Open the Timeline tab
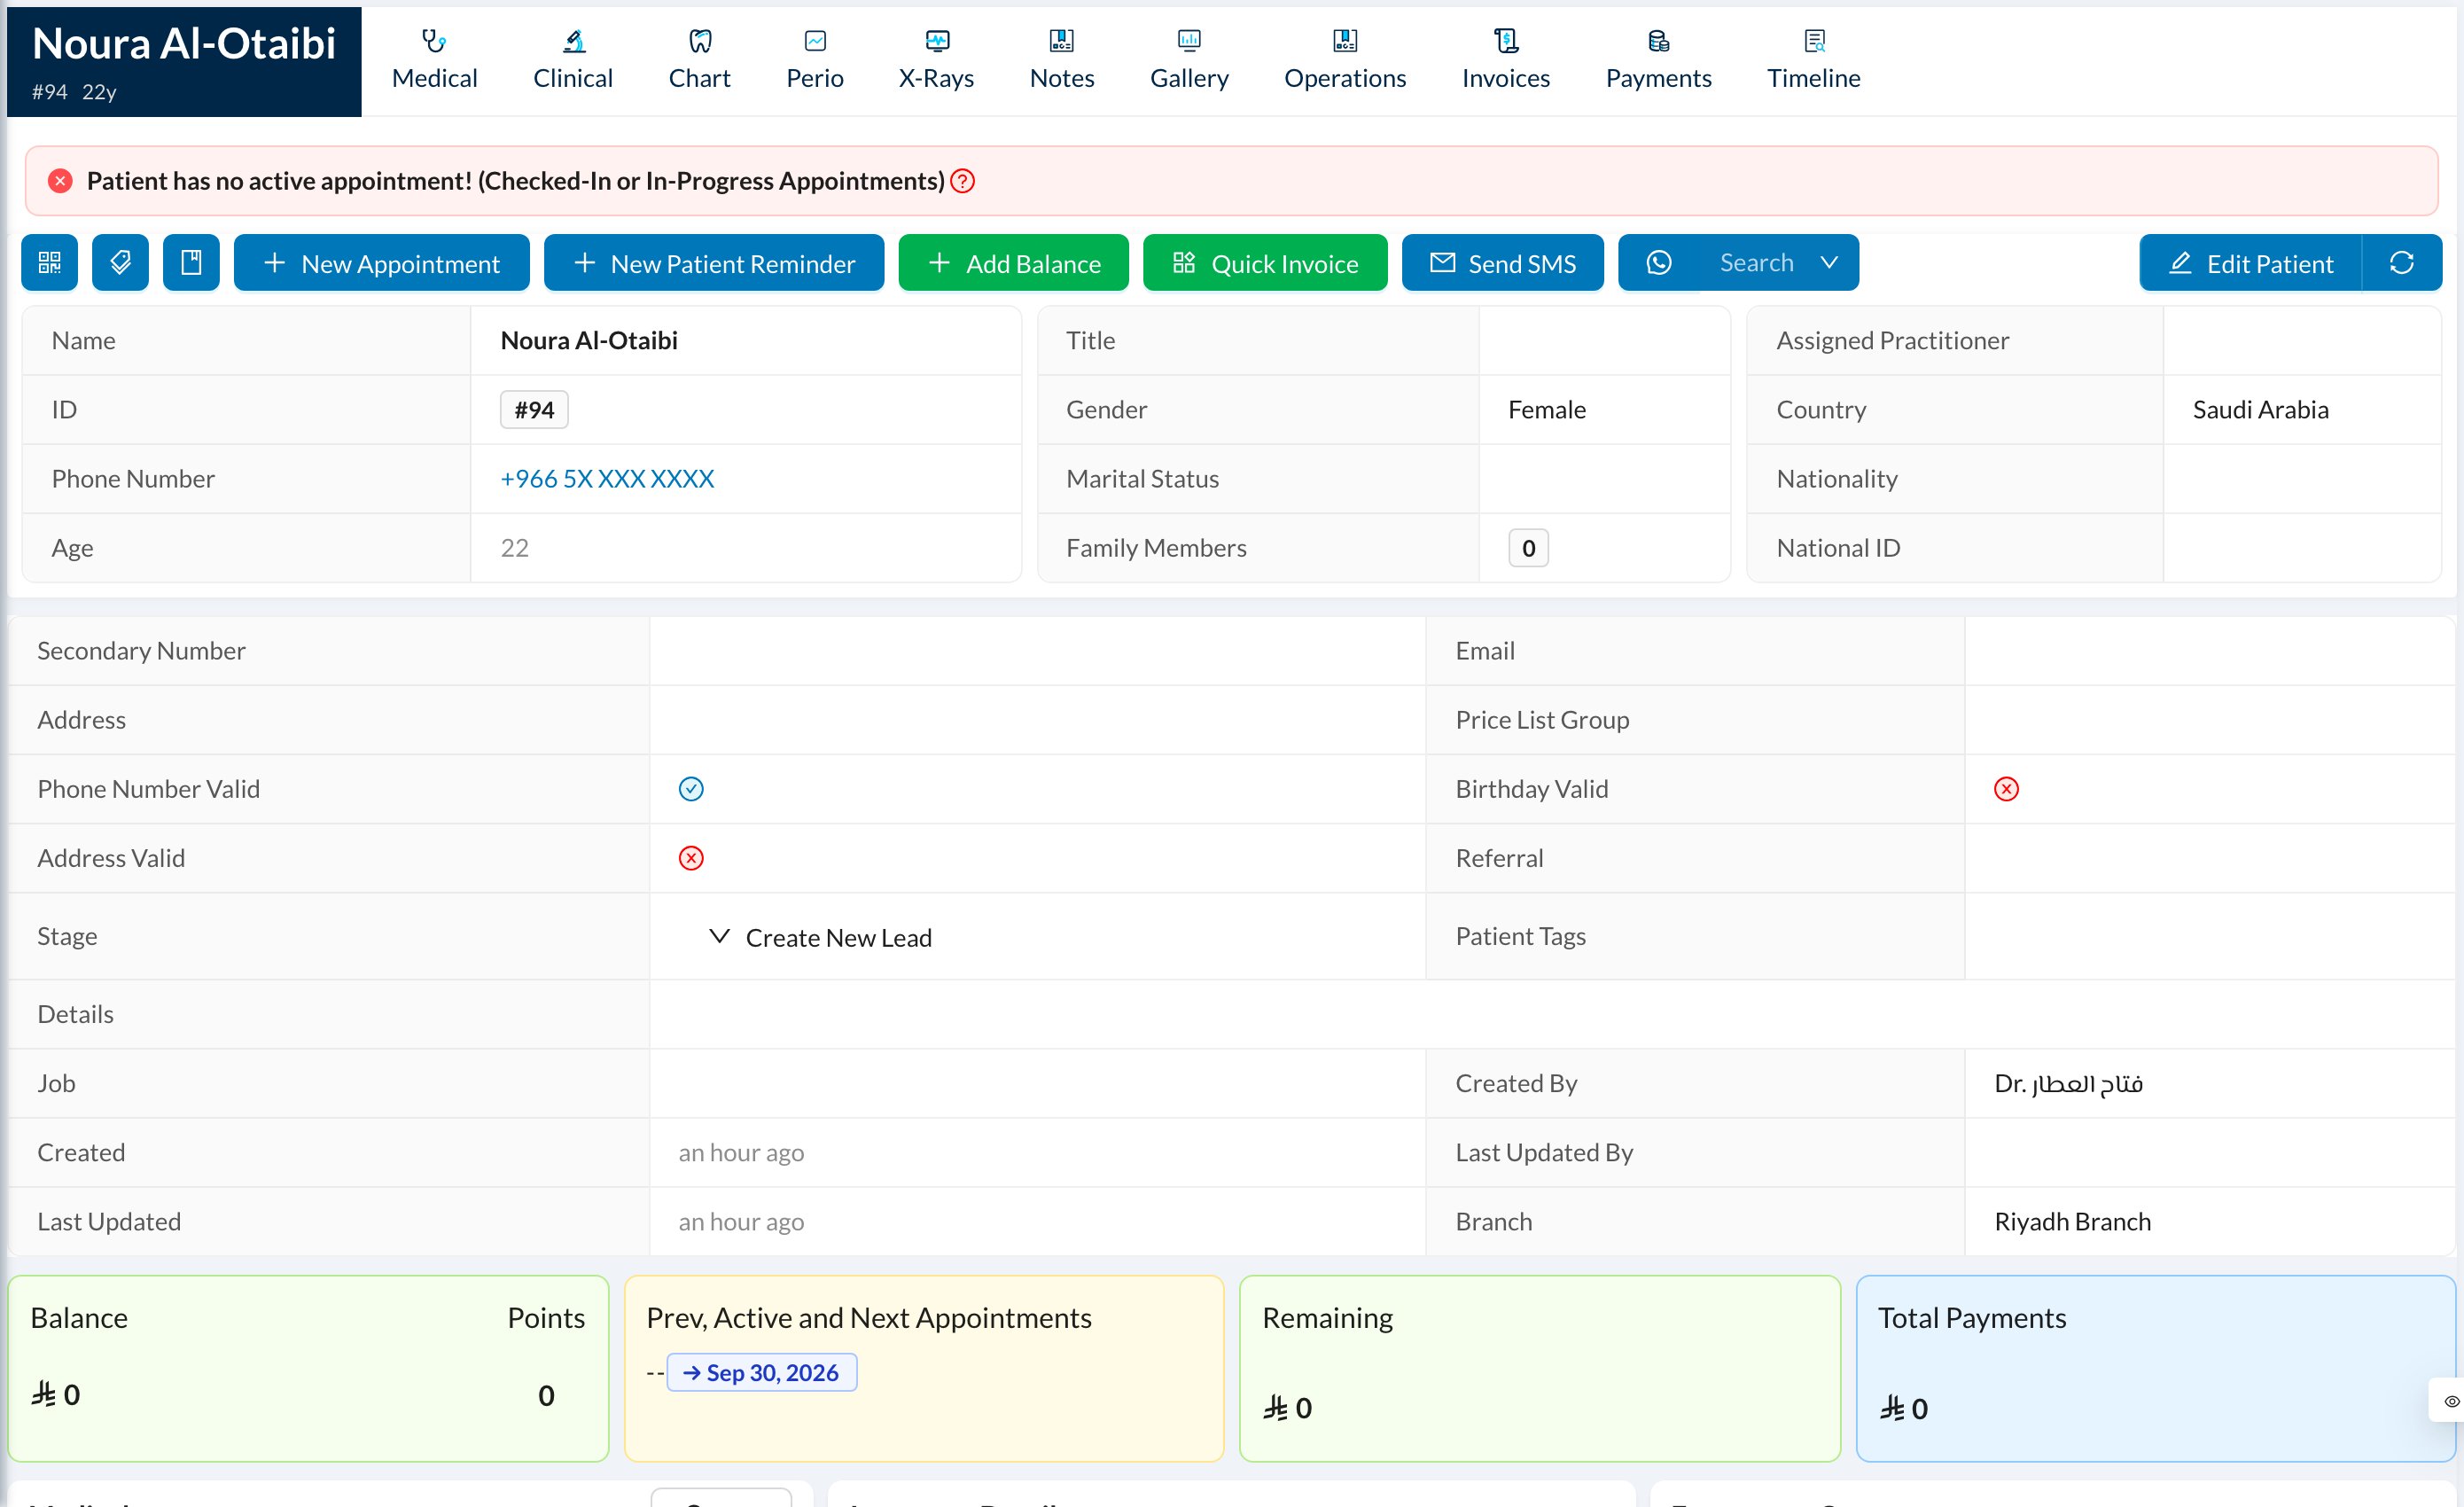Image resolution: width=2464 pixels, height=1507 pixels. pyautogui.click(x=1813, y=60)
